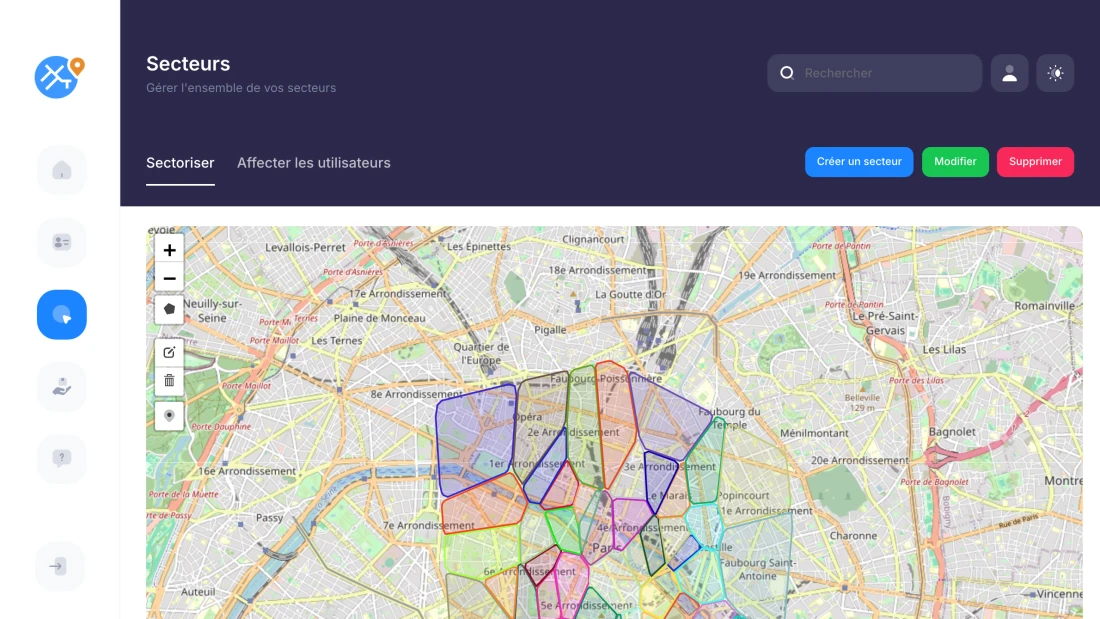Open the hand-check sidebar icon
The height and width of the screenshot is (619, 1100).
[62, 387]
